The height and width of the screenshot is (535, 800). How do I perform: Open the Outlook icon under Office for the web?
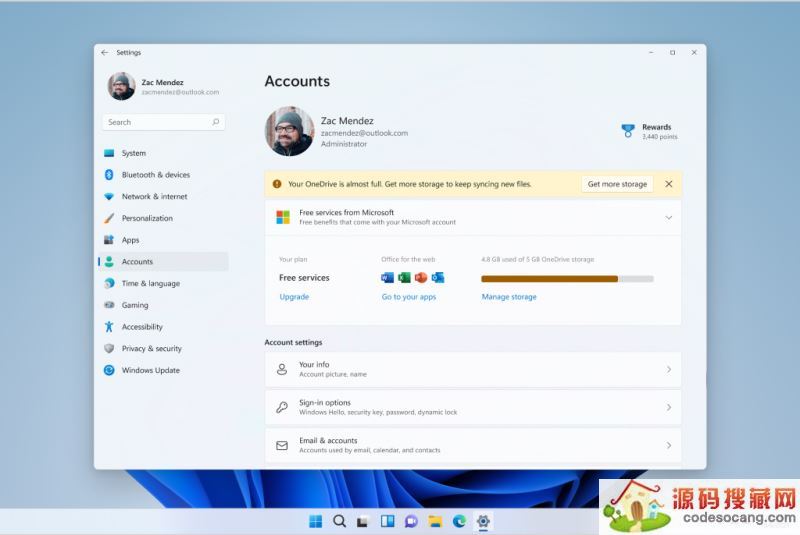[x=437, y=278]
